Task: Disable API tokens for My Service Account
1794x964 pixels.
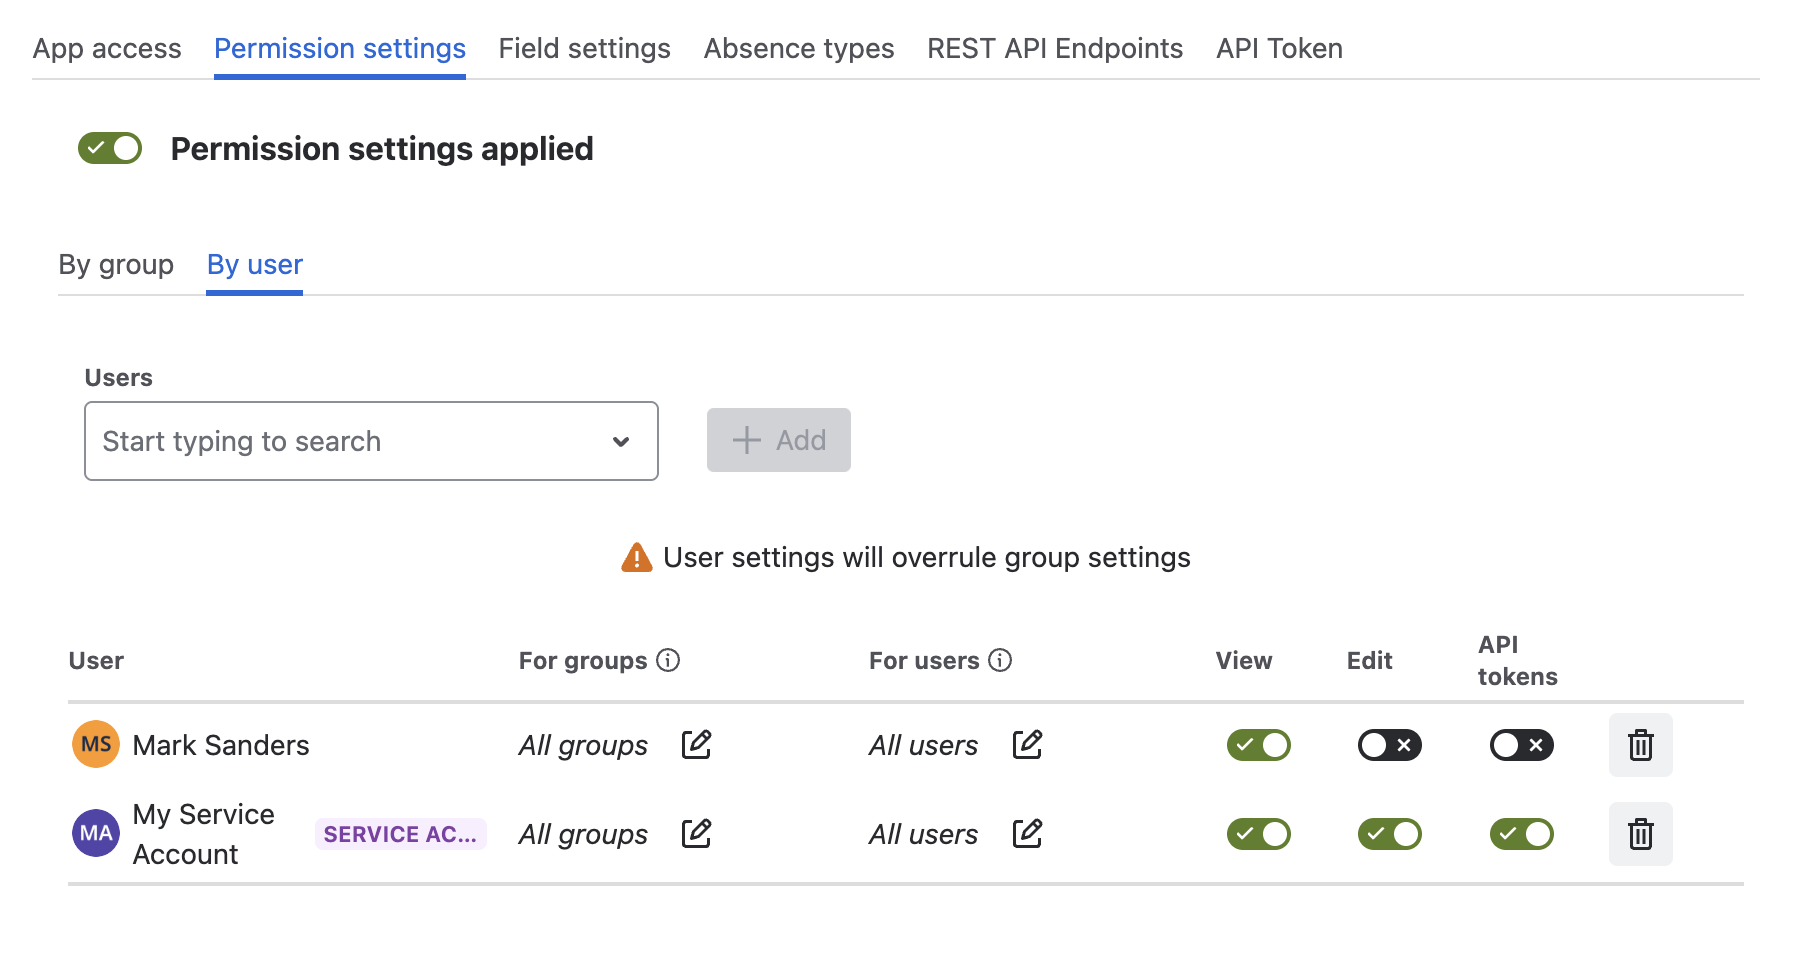Action: [1521, 834]
